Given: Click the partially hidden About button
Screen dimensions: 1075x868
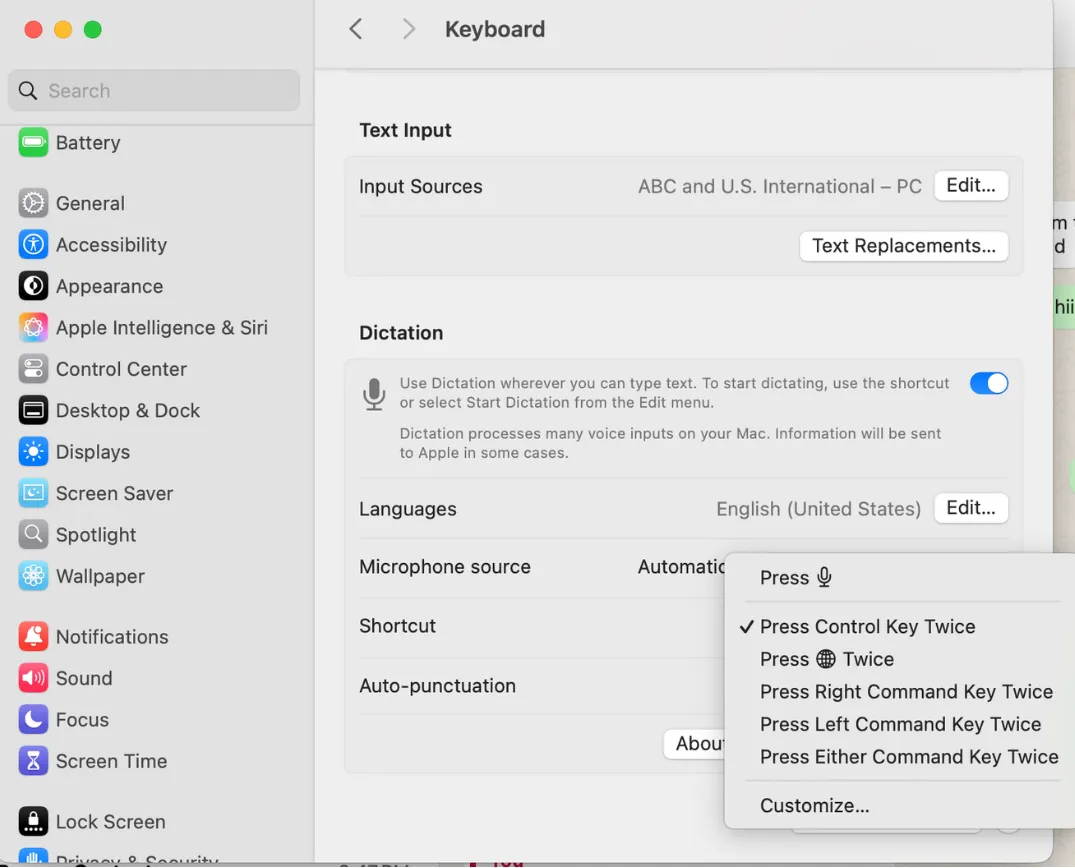Looking at the screenshot, I should 695,744.
